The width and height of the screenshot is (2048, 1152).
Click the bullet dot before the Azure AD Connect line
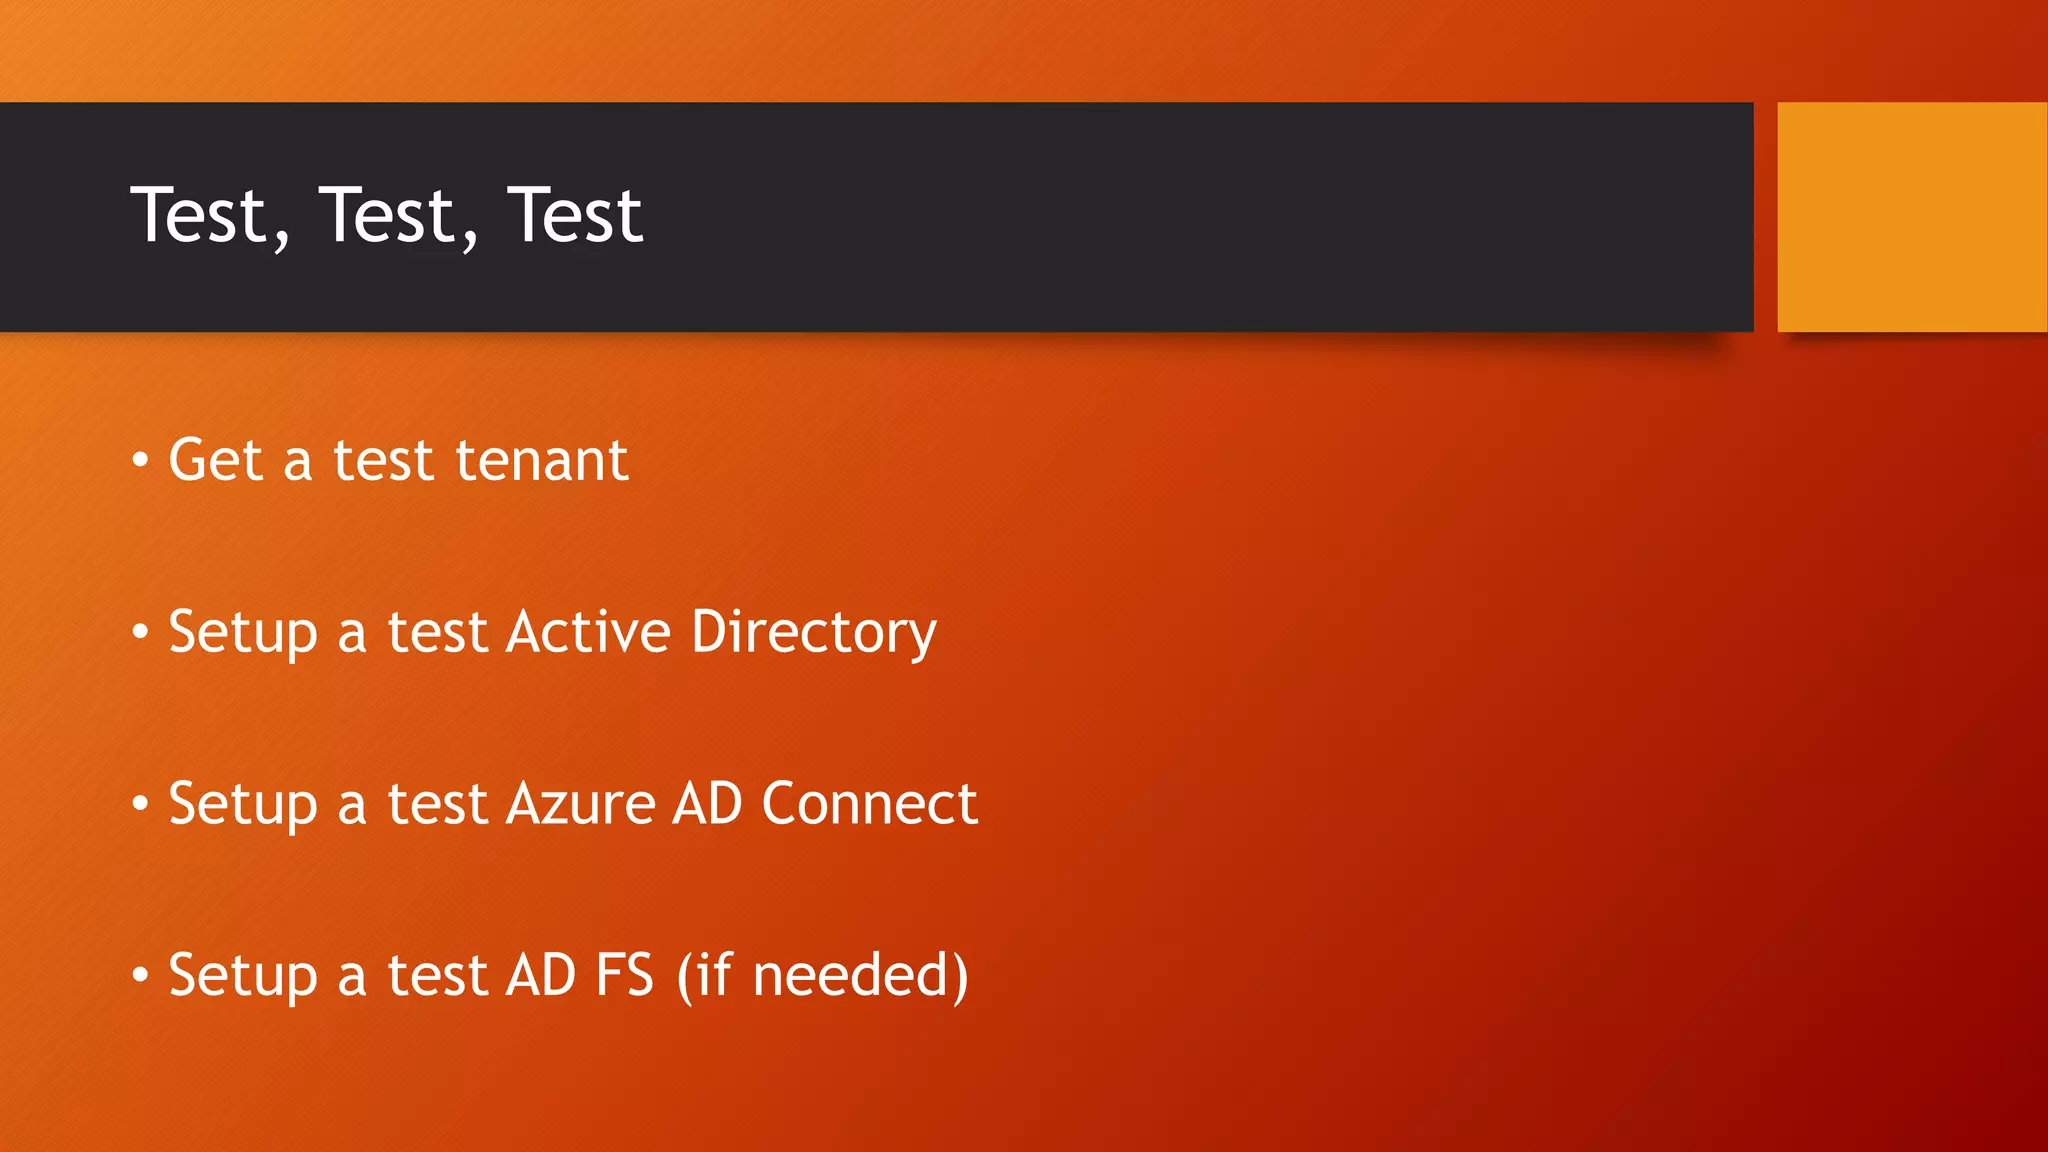pos(140,804)
